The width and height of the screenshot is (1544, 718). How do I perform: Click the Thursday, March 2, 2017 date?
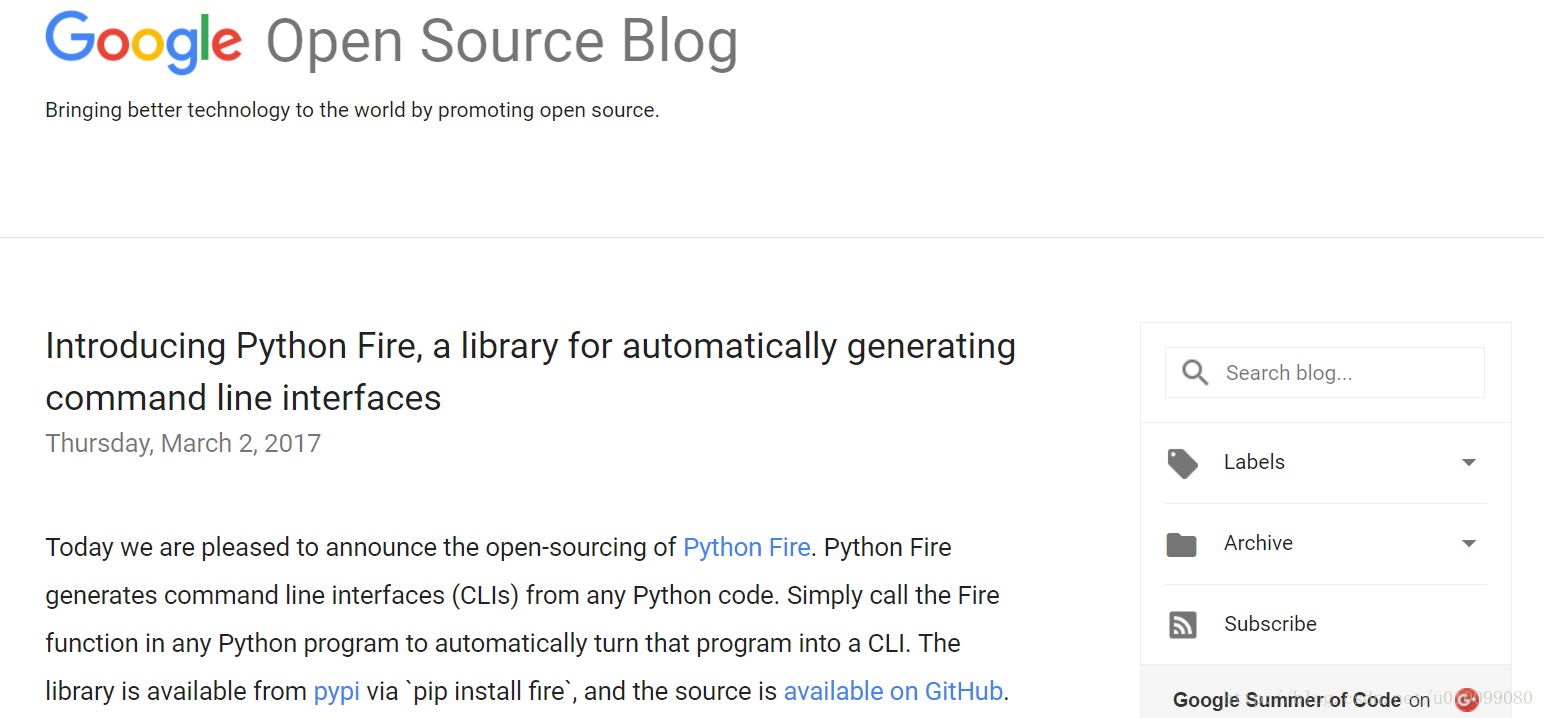pos(183,443)
